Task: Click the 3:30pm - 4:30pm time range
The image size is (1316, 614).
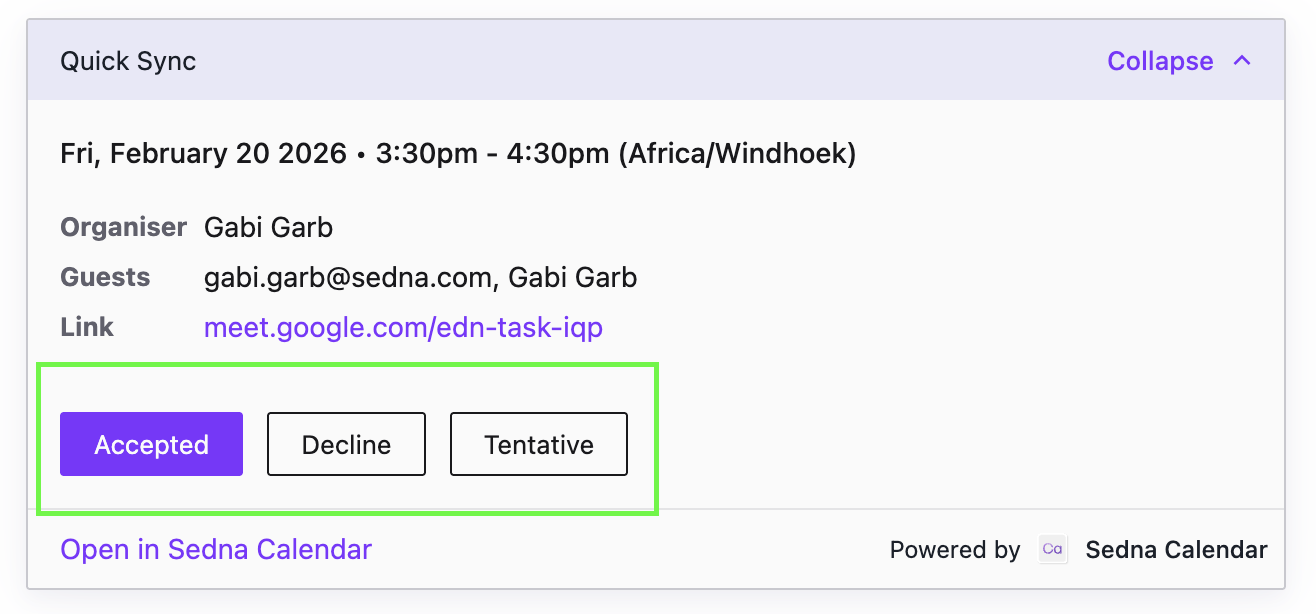Action: coord(493,154)
